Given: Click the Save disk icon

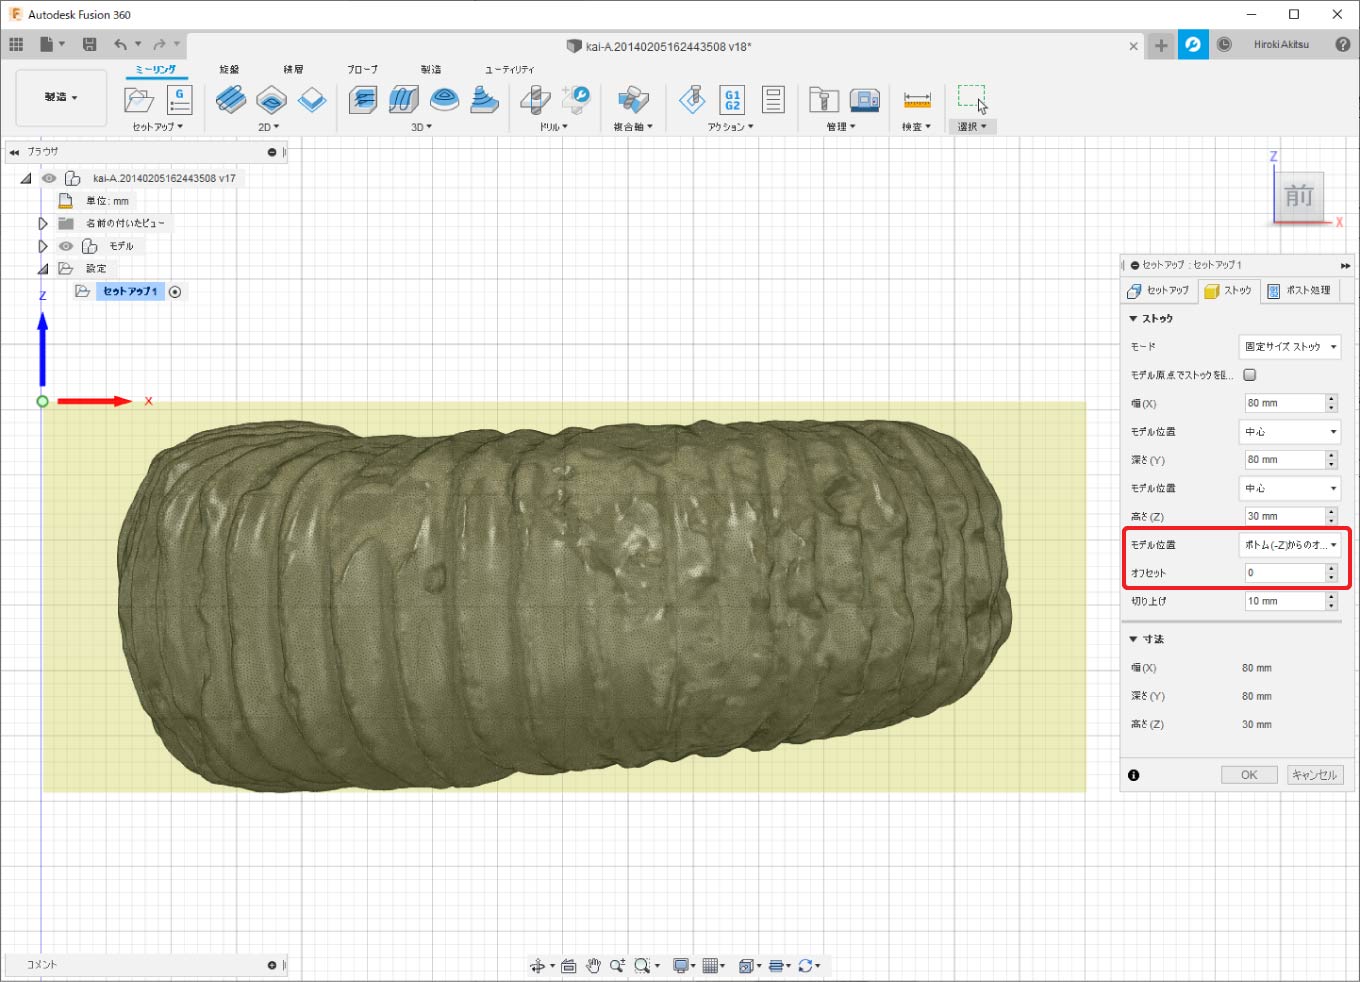Looking at the screenshot, I should tap(89, 44).
